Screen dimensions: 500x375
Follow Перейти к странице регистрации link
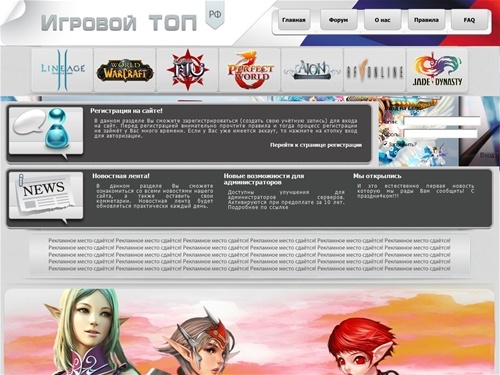pos(316,145)
